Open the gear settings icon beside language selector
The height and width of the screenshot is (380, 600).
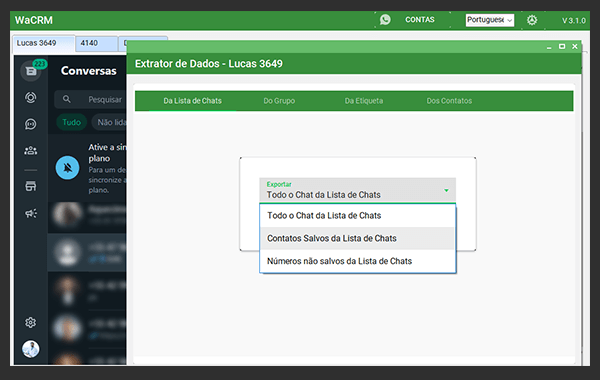(x=532, y=20)
